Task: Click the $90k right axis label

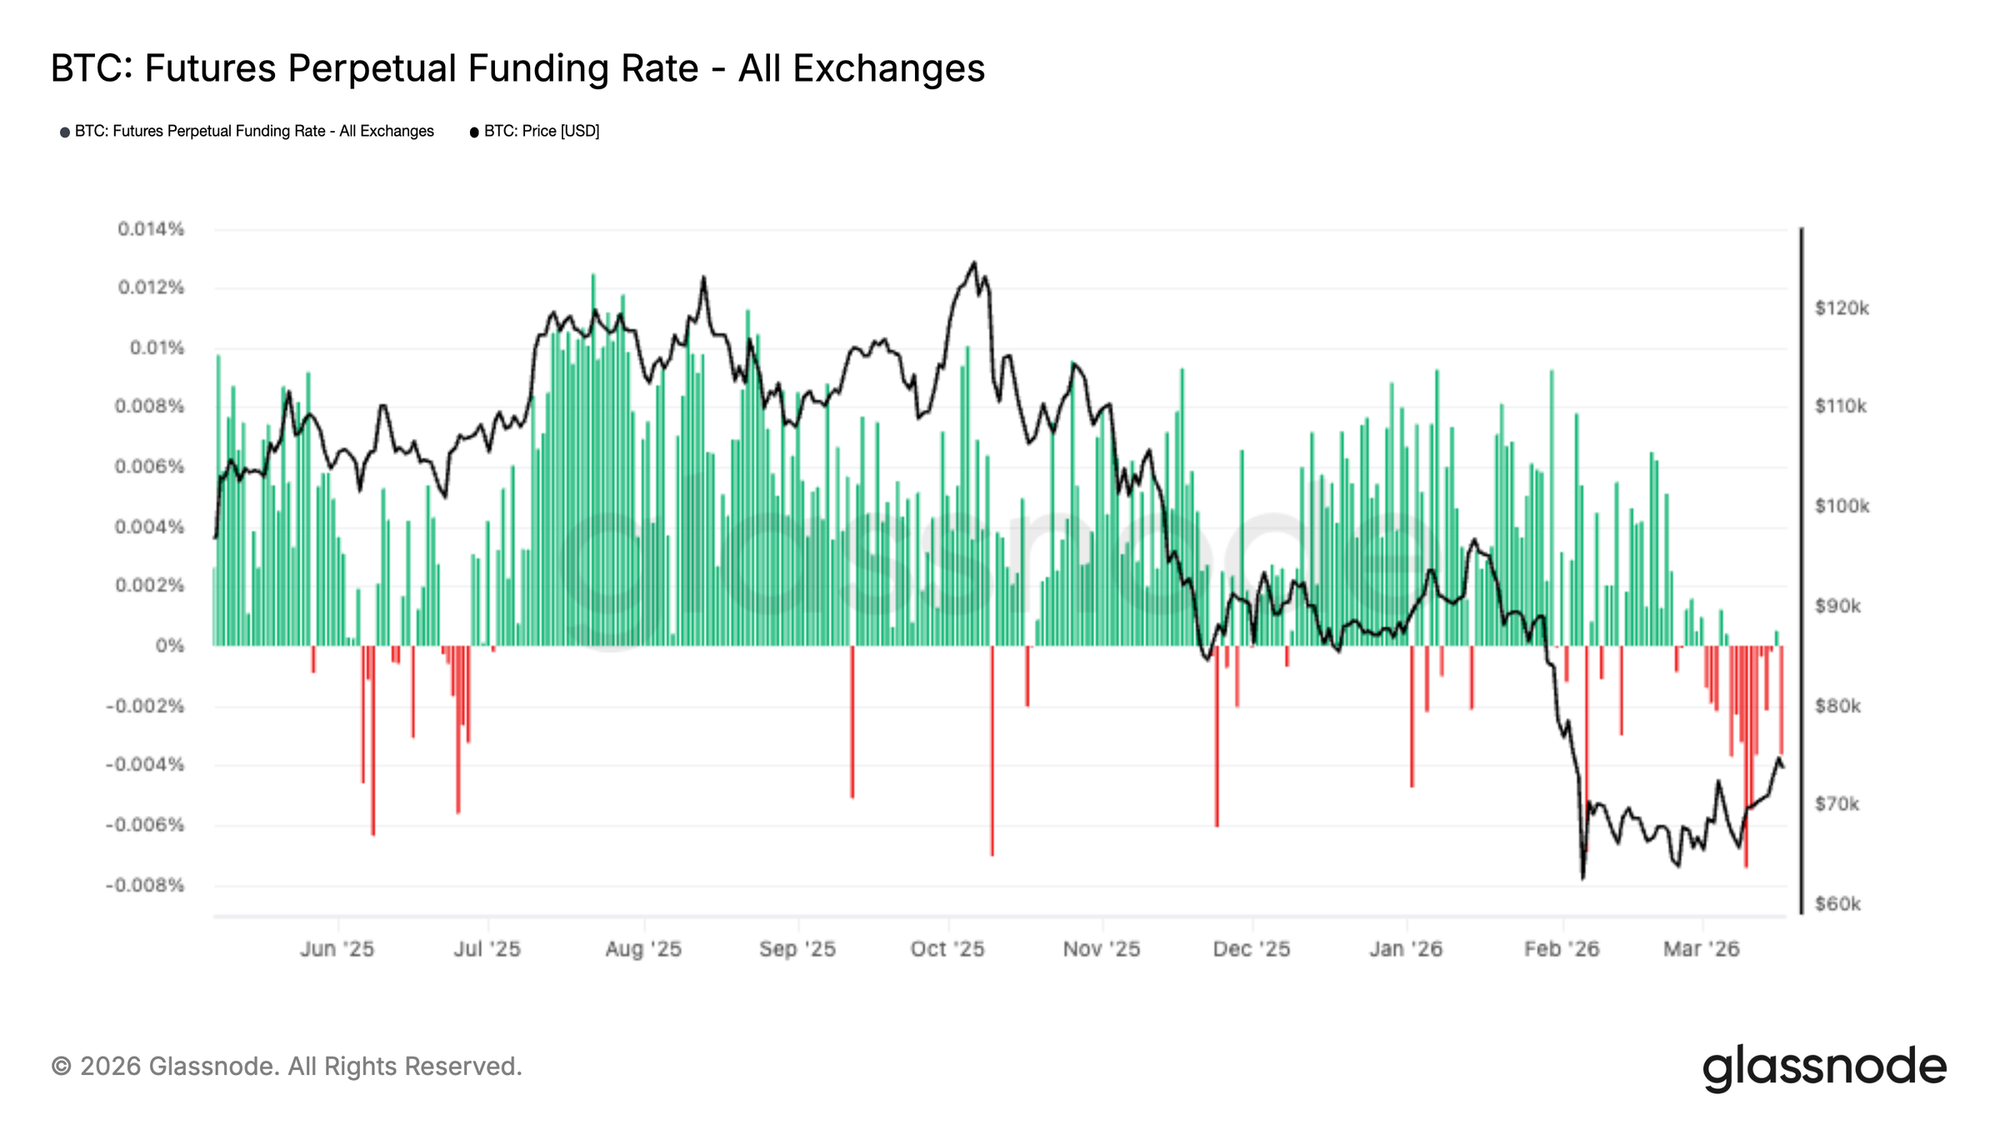Action: (1837, 606)
